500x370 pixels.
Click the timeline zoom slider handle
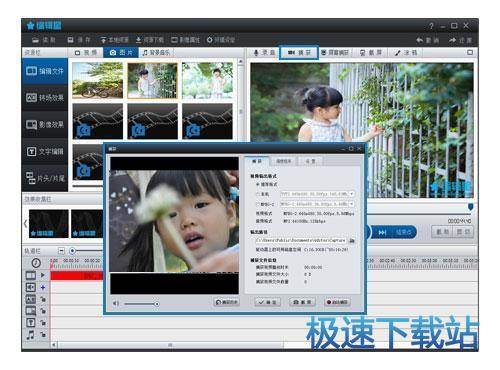72,250
